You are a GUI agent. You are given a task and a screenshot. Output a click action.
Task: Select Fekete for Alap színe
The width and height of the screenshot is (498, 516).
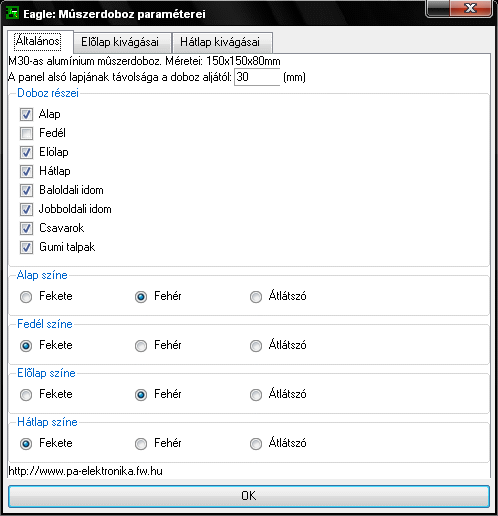coord(26,297)
